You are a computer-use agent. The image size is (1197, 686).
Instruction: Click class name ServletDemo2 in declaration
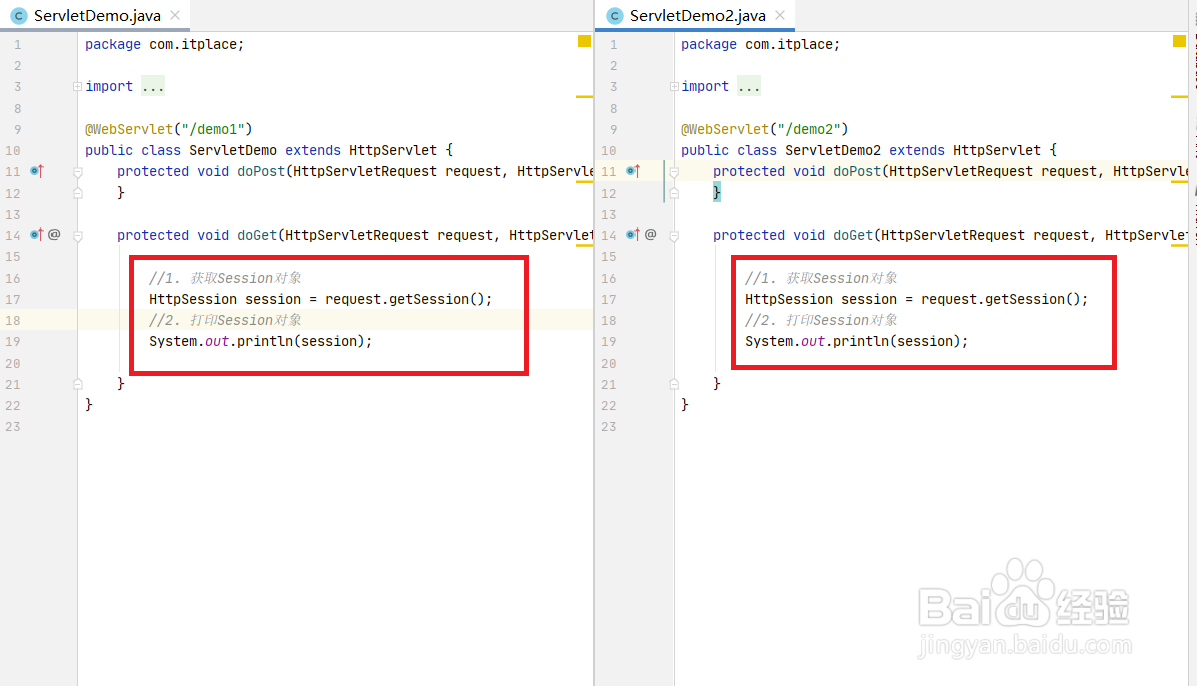click(833, 150)
